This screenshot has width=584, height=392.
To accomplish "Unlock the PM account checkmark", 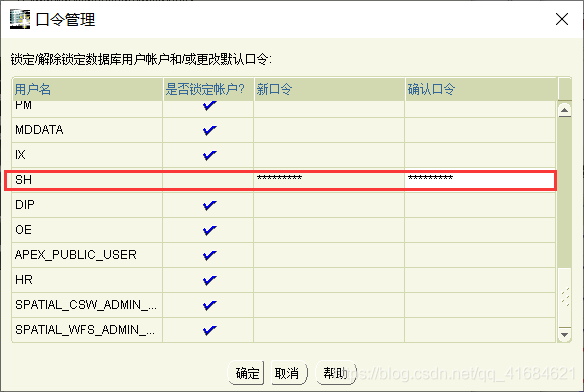I will [209, 106].
